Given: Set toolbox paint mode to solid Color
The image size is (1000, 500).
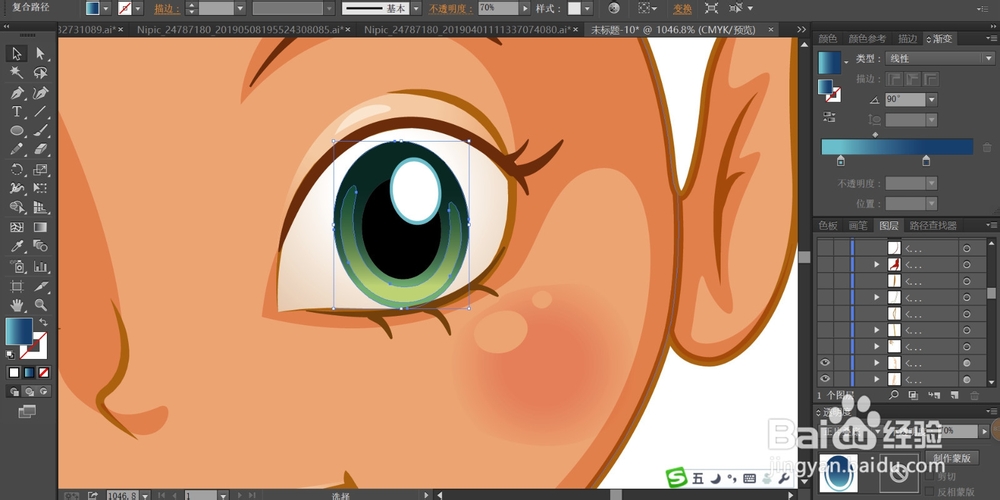Looking at the screenshot, I should [x=14, y=372].
